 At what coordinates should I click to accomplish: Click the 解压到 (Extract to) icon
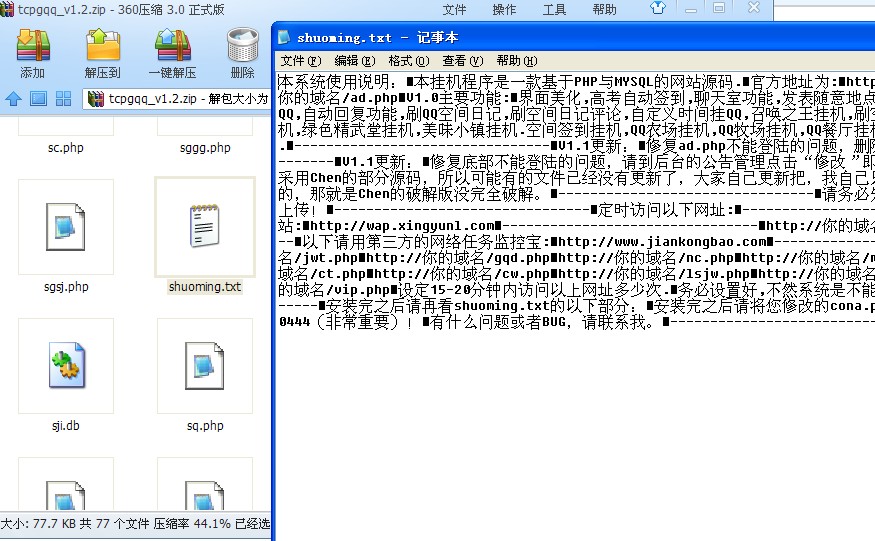[103, 45]
